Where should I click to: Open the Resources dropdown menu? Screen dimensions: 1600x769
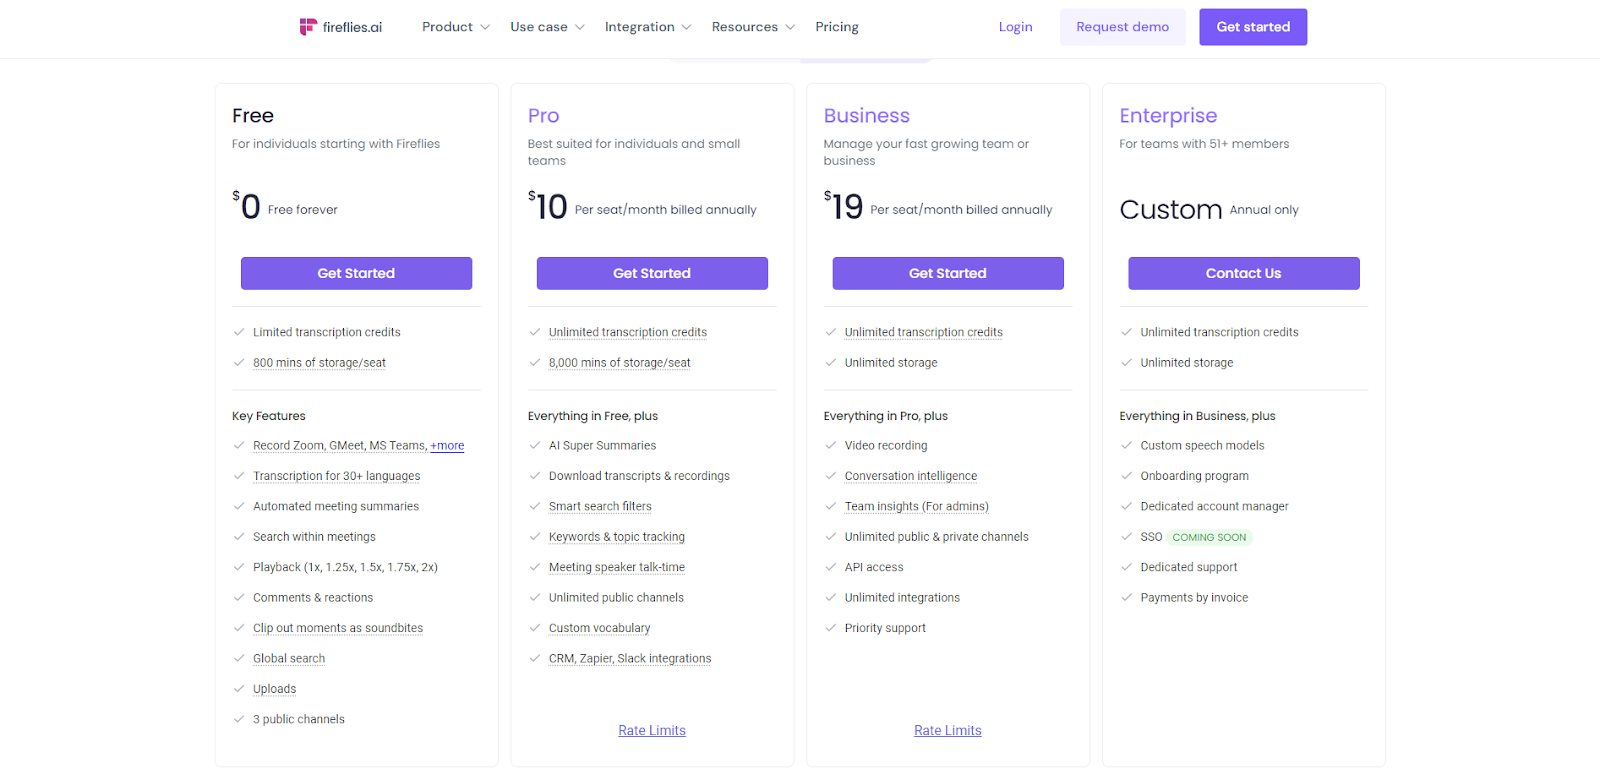tap(753, 27)
